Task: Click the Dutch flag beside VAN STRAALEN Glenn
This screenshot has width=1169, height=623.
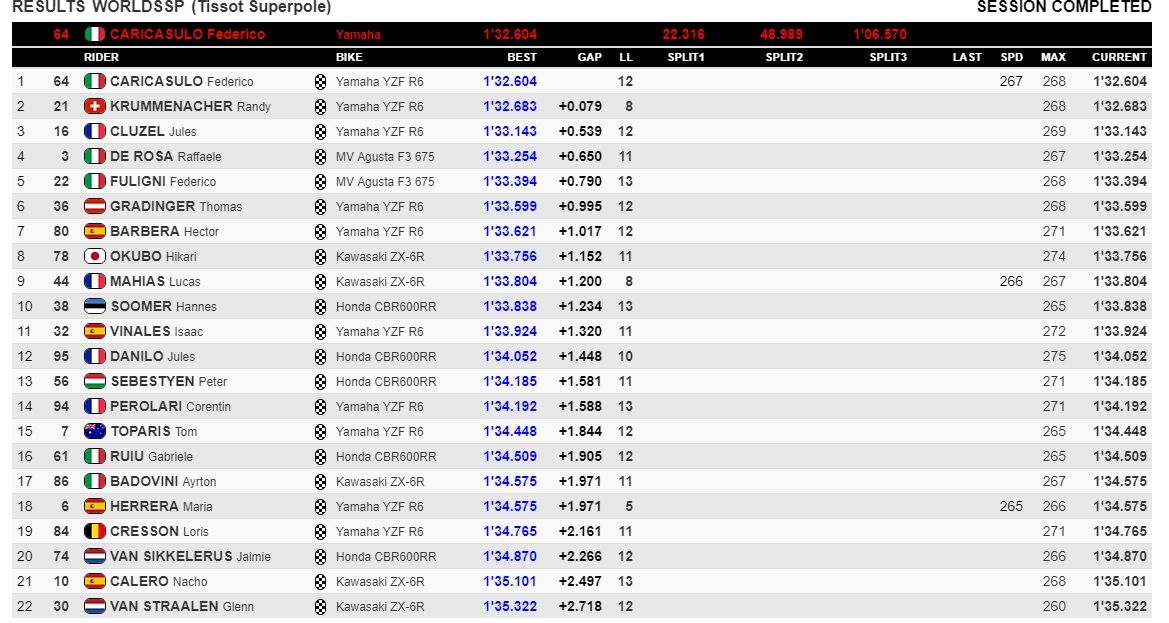Action: [x=95, y=607]
